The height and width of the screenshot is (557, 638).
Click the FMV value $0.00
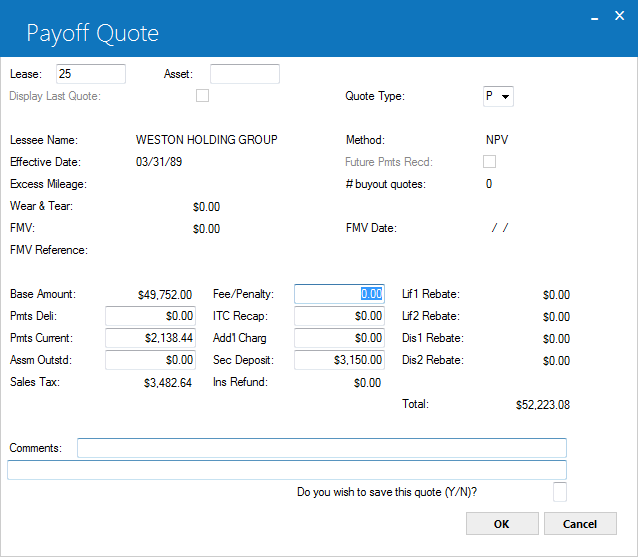coord(206,229)
